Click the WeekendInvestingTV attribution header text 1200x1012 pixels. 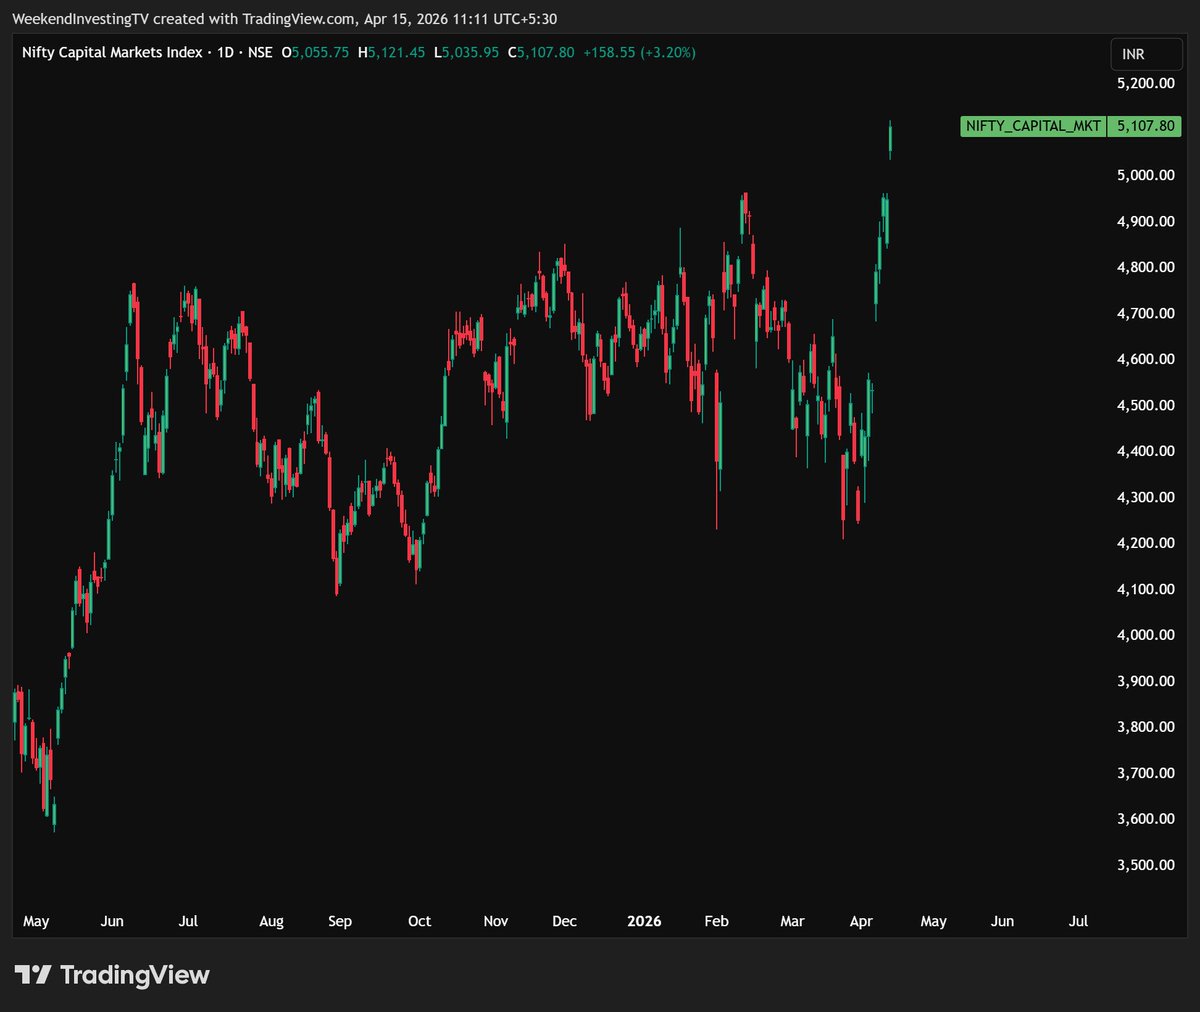(x=284, y=19)
